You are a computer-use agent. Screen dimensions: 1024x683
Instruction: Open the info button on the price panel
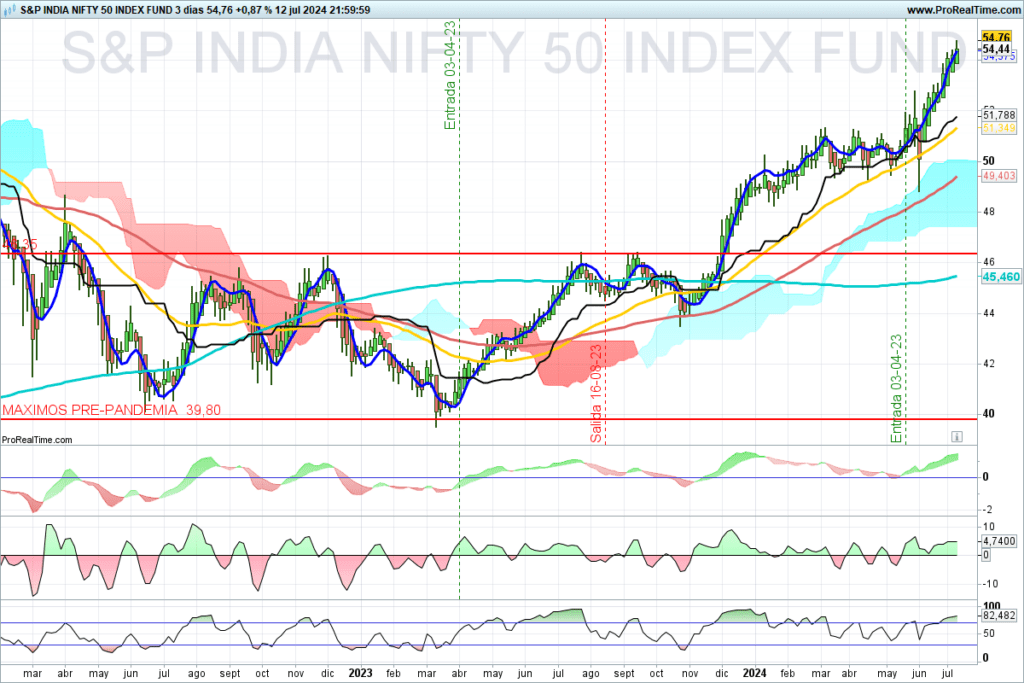[x=956, y=437]
